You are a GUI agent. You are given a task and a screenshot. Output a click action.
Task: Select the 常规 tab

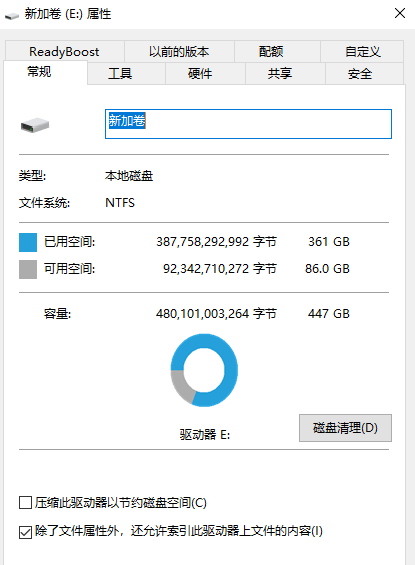(39, 72)
